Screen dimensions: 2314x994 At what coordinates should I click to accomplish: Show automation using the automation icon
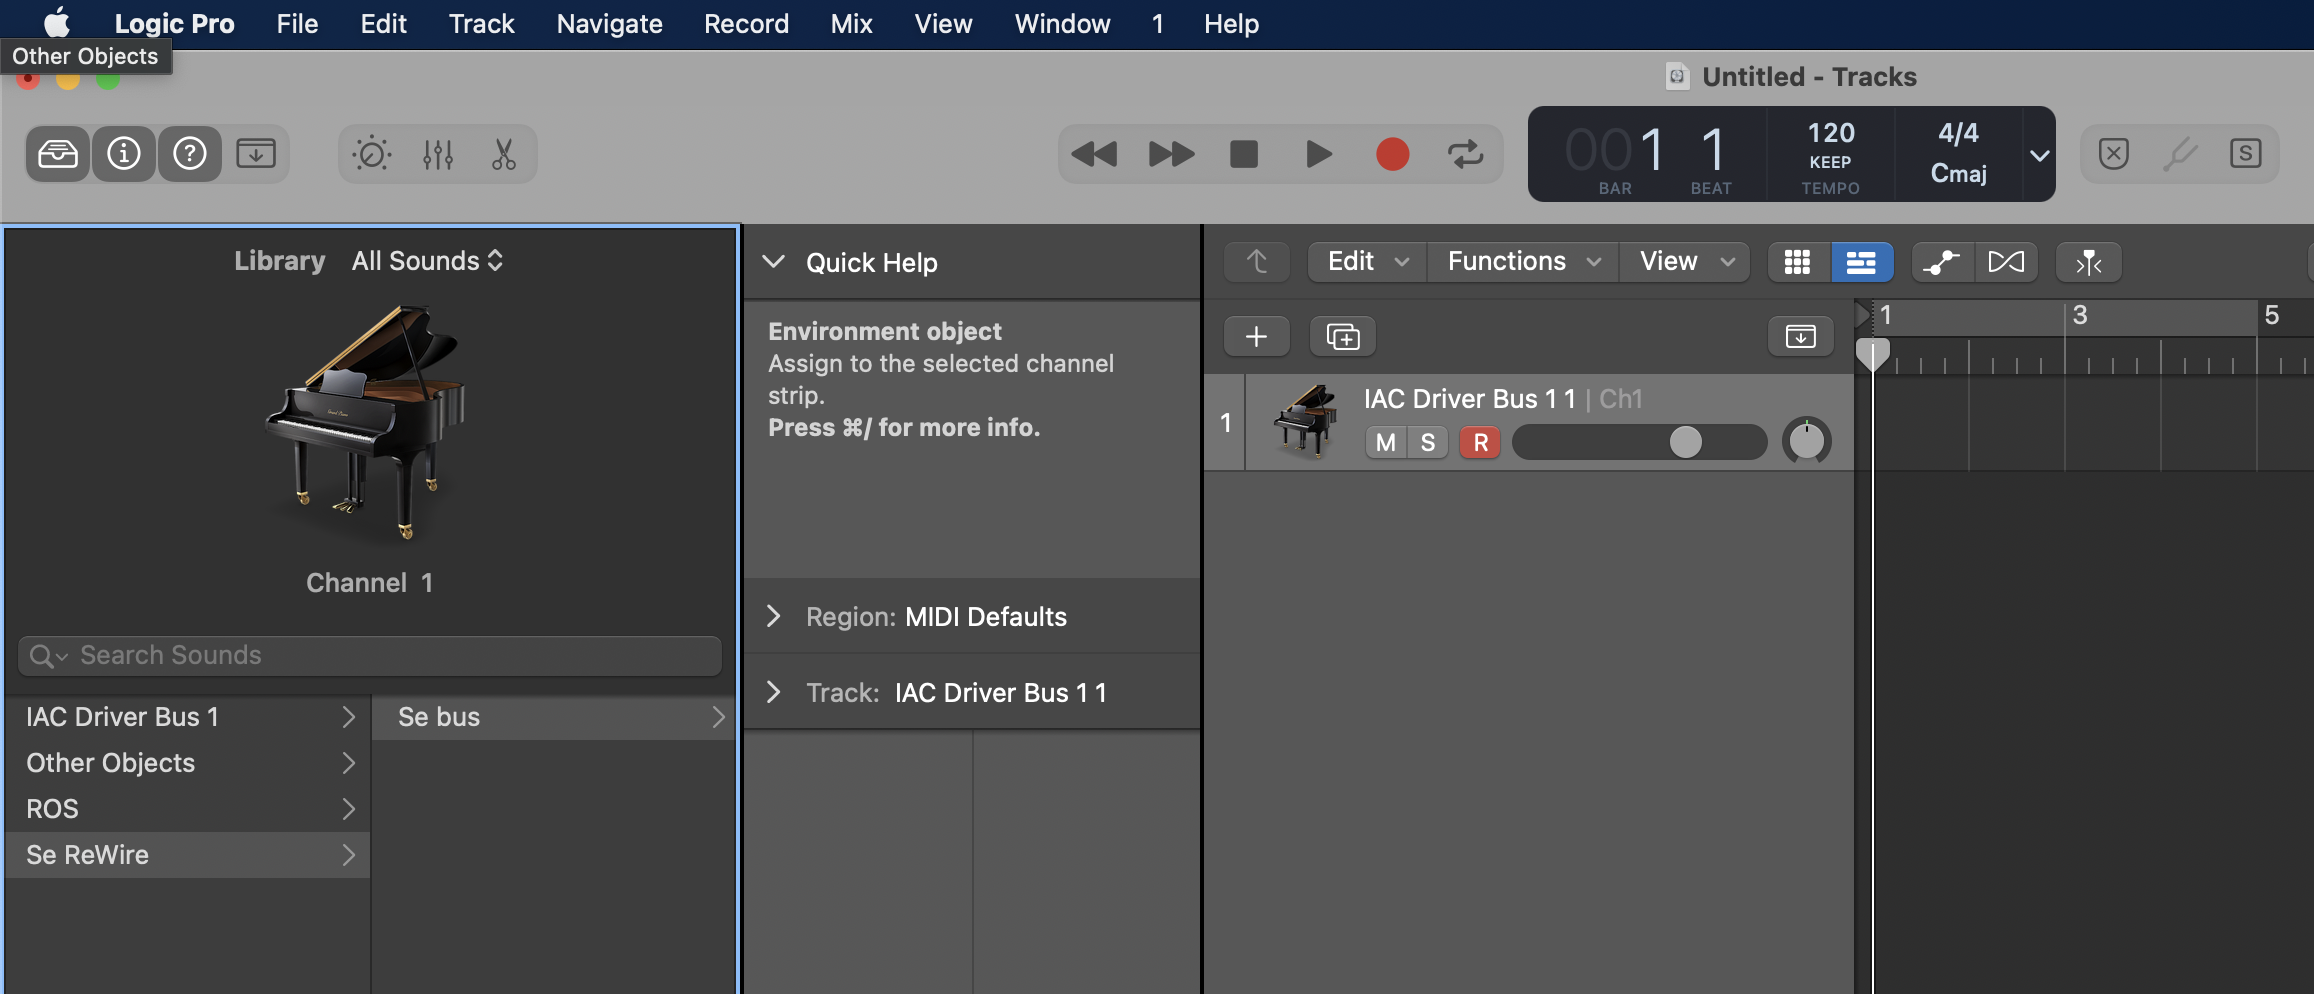[1941, 262]
